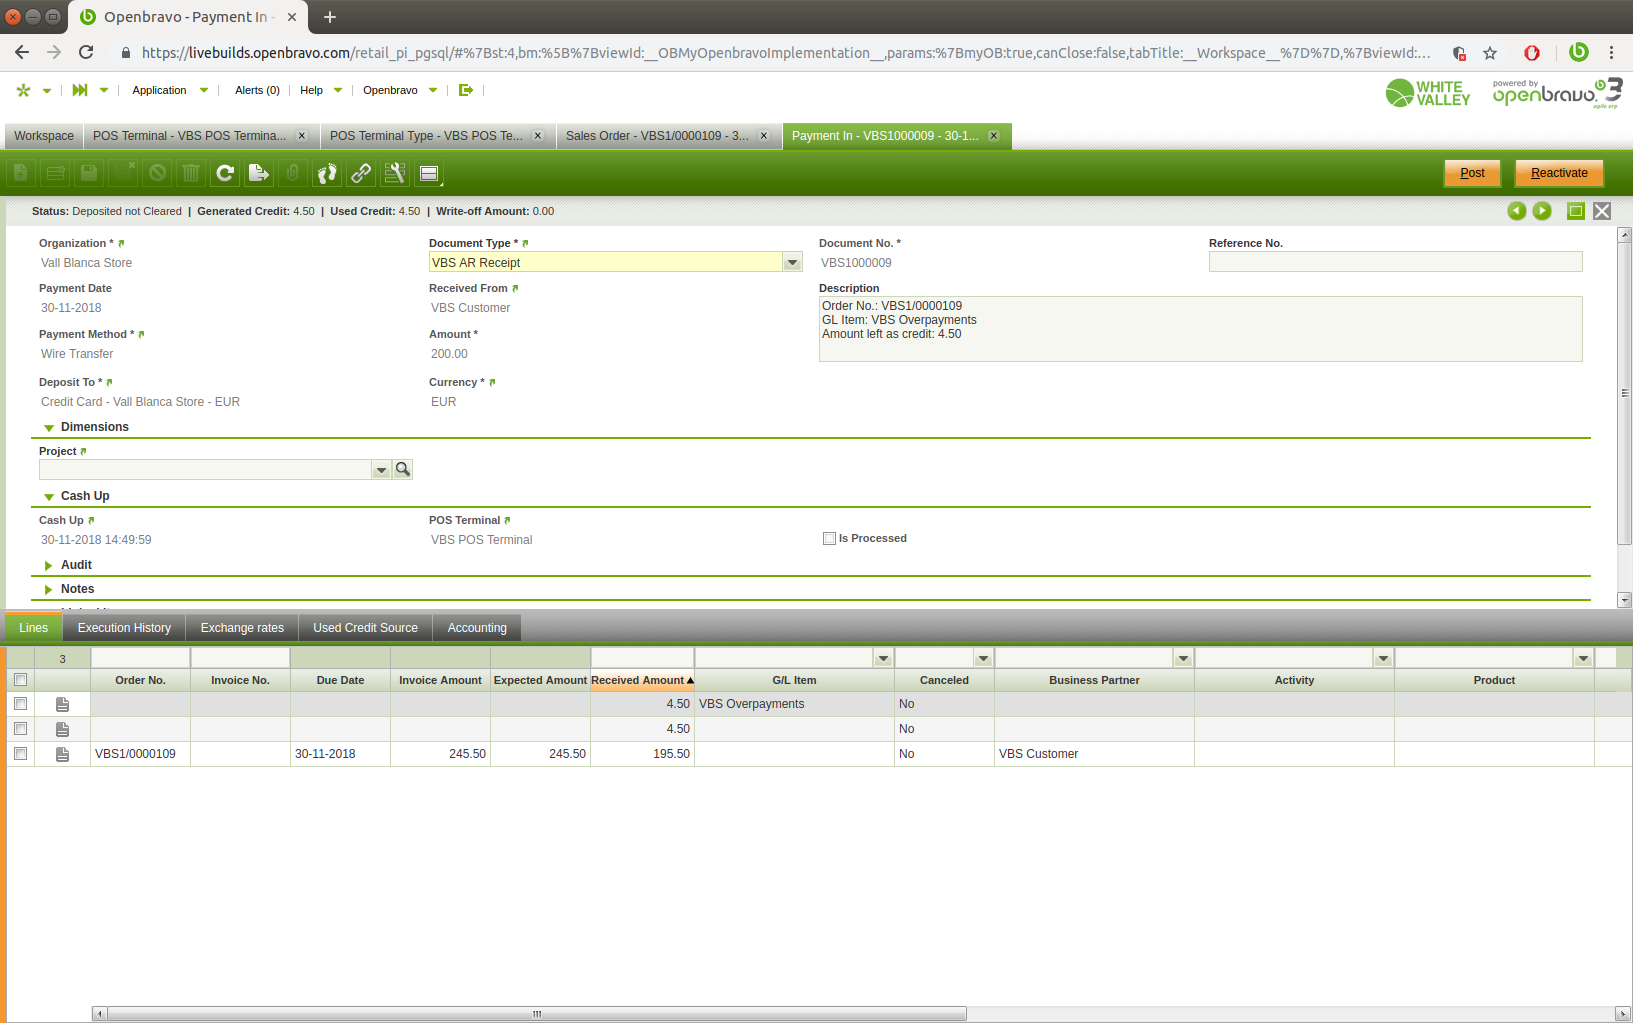Image resolution: width=1633 pixels, height=1023 pixels.
Task: Click the Project search magnifier icon
Action: 403,469
